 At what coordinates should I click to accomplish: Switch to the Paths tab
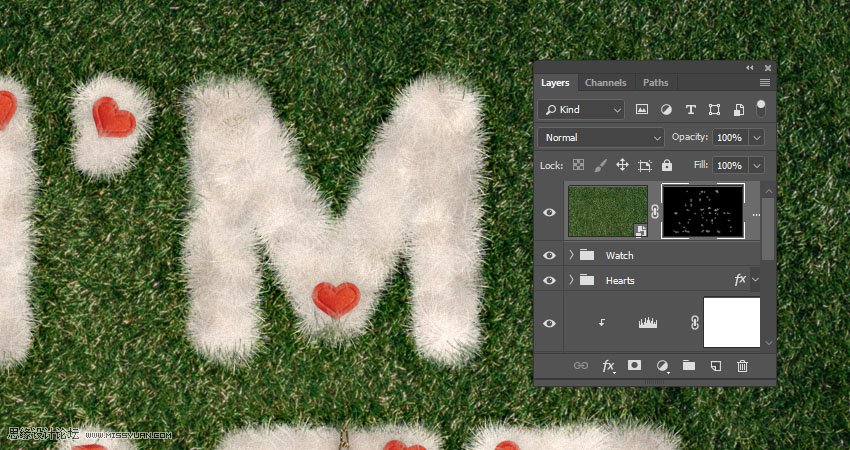[x=655, y=83]
